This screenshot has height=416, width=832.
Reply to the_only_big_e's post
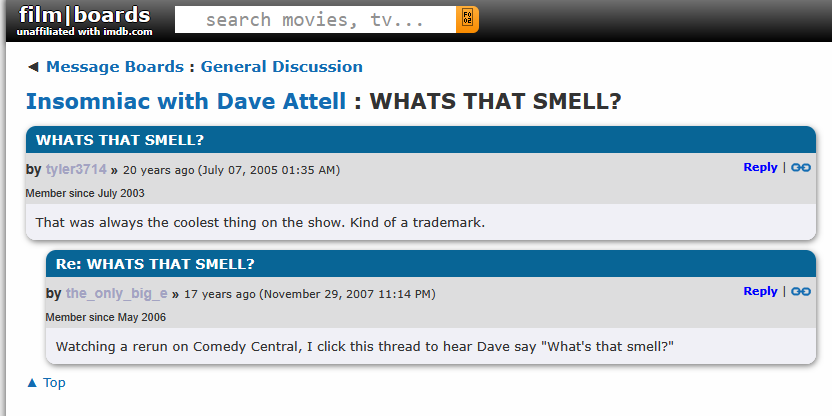click(x=760, y=291)
